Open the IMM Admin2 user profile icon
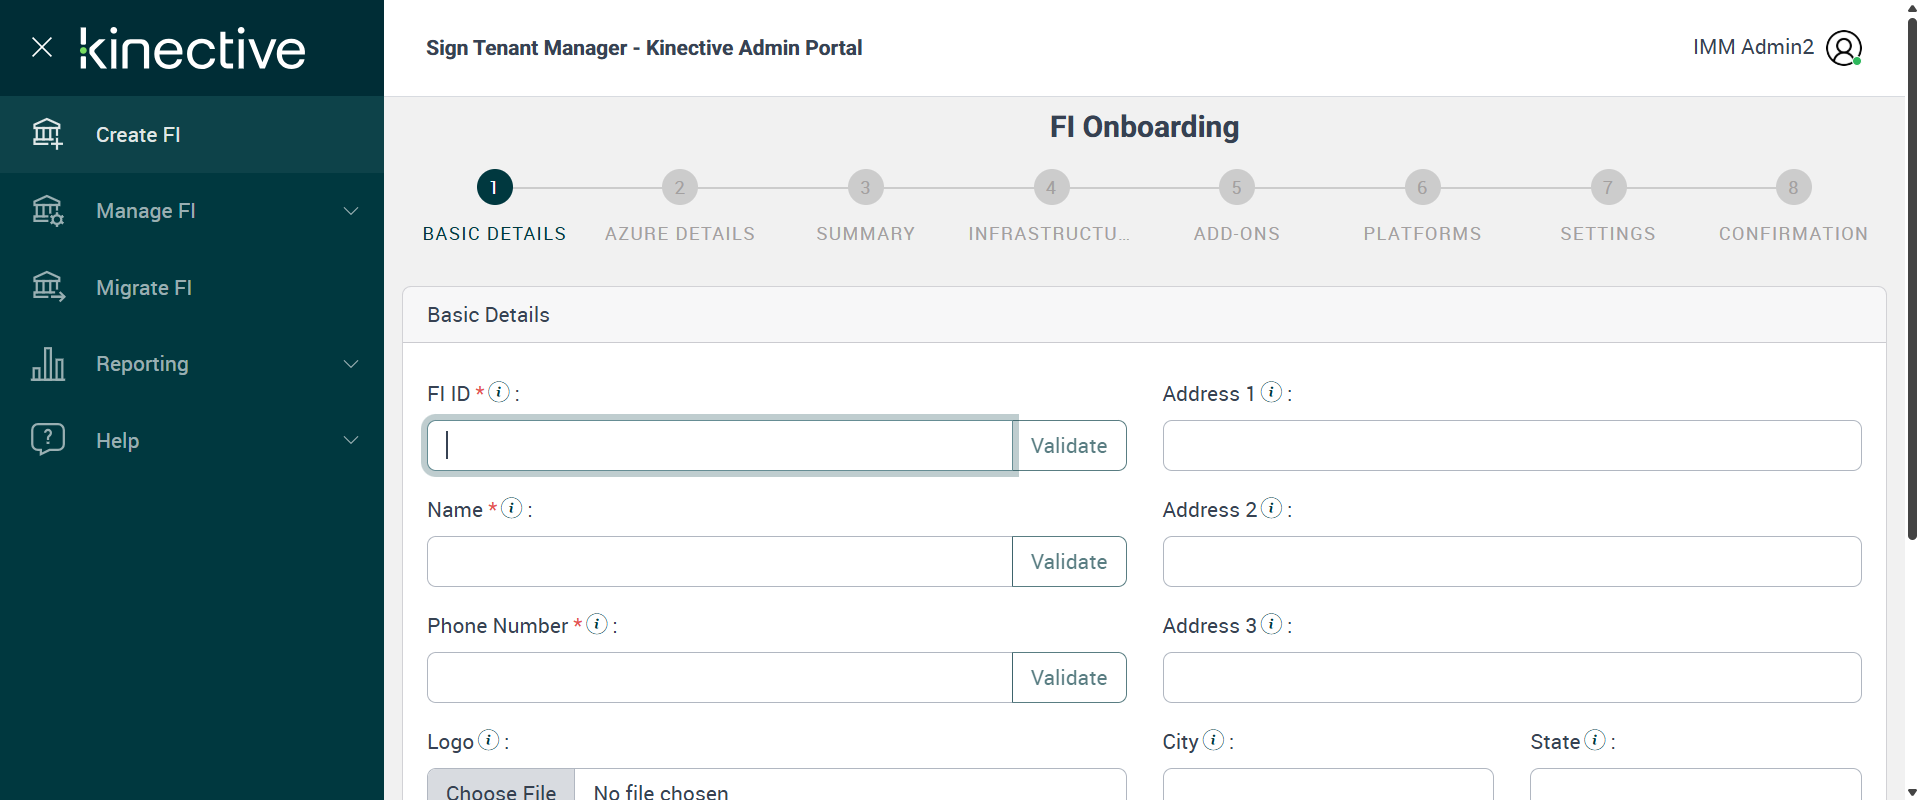 (x=1843, y=47)
